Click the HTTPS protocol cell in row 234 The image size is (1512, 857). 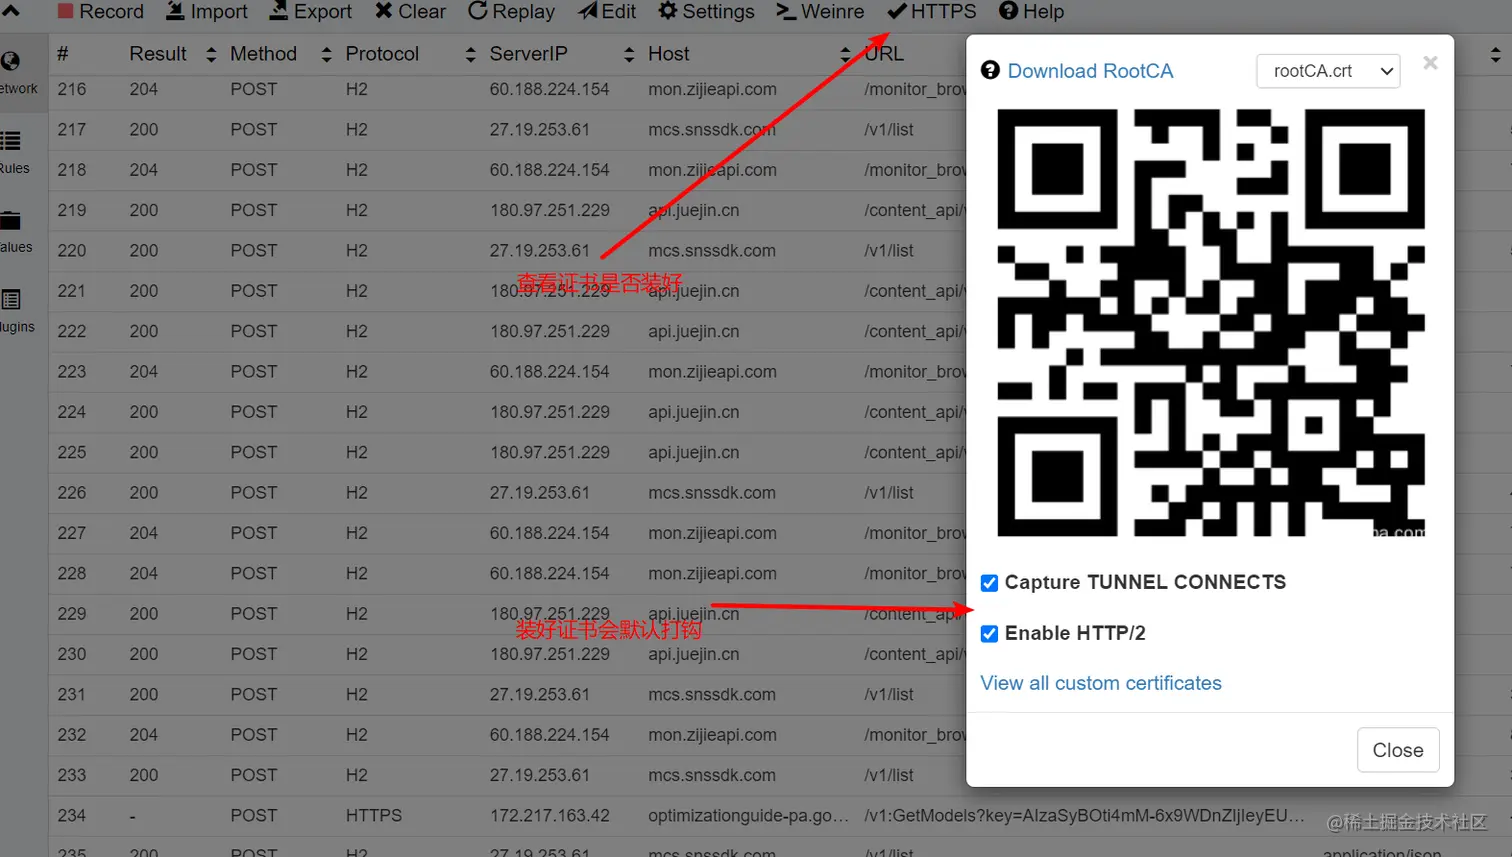pos(374,816)
